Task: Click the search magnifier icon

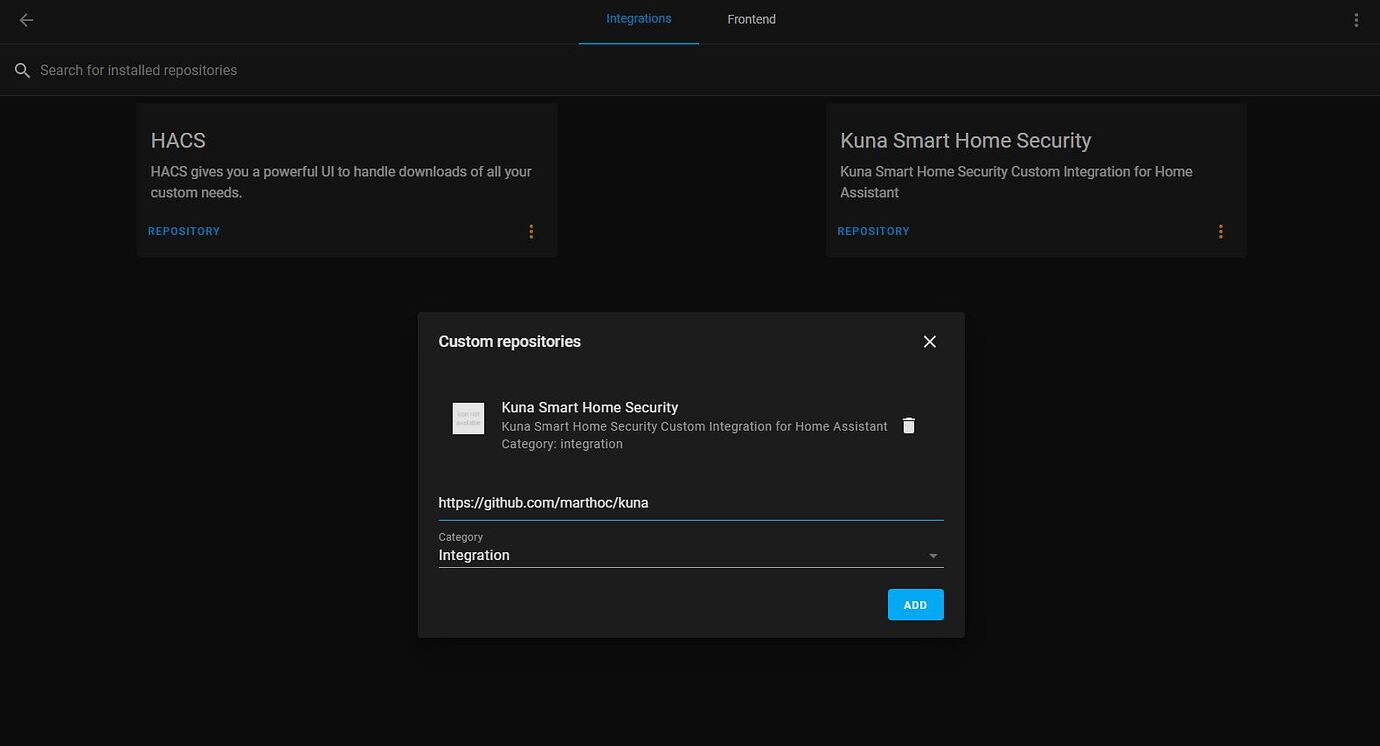Action: point(22,70)
